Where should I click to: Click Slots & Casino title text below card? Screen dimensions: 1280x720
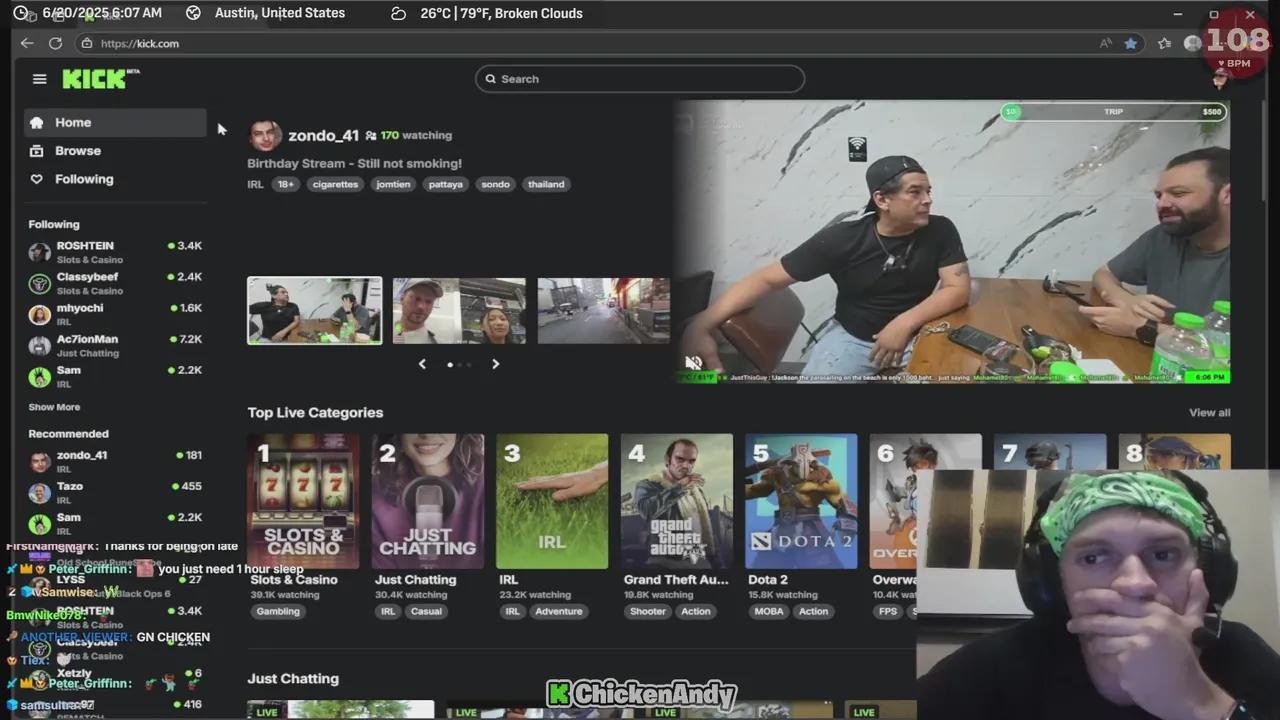[294, 580]
